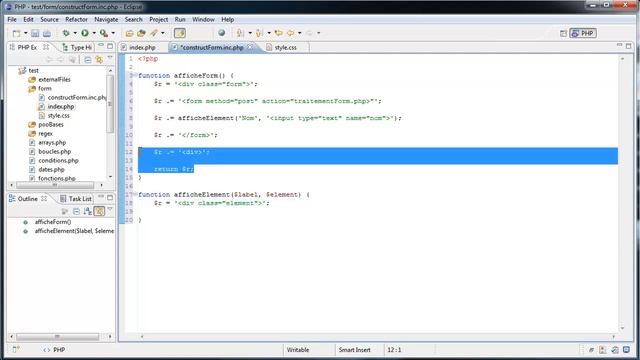The height and width of the screenshot is (360, 640).
Task: Open the Back history dropdown arrow
Action: coord(300,33)
